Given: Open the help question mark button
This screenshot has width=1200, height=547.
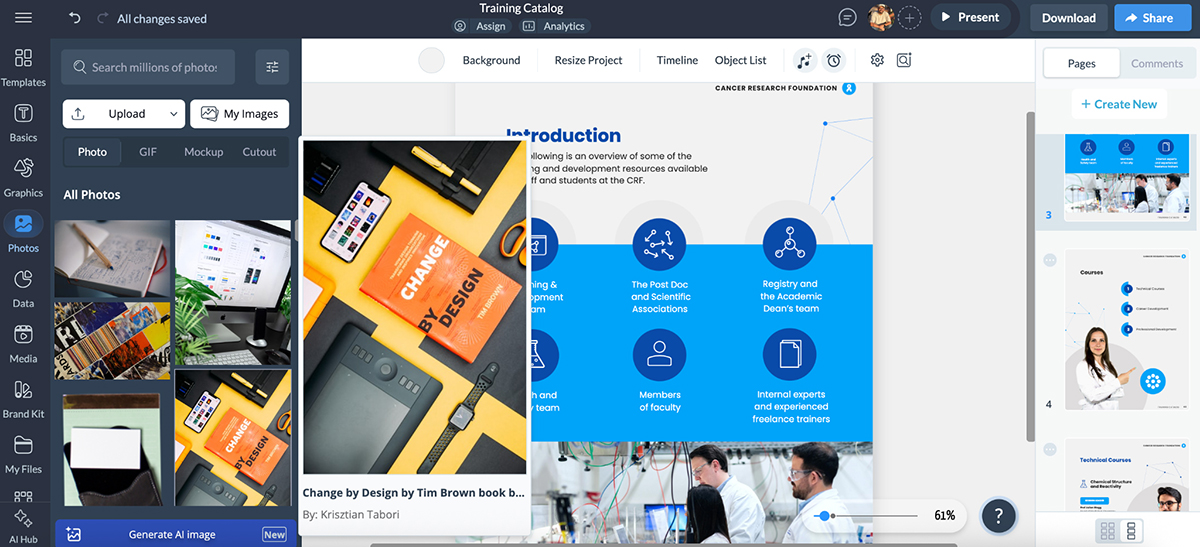Looking at the screenshot, I should (999, 516).
